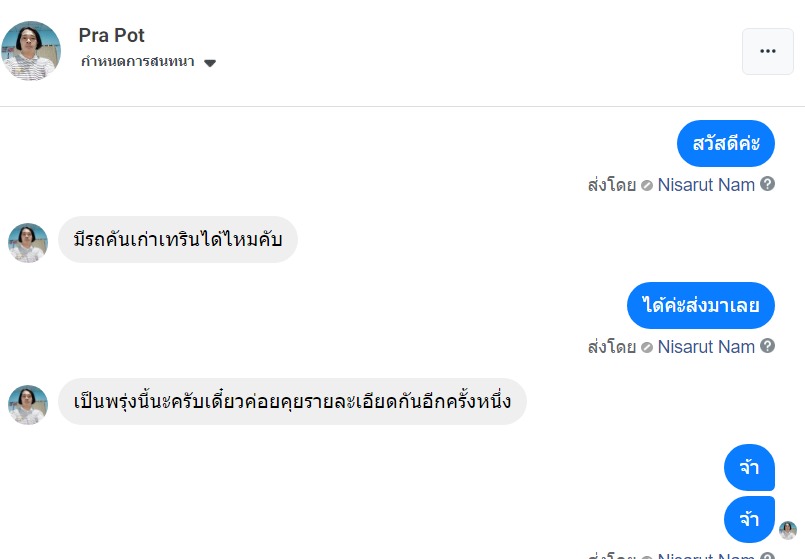Click help question mark below ได้ค่ะส่งมาเลย message
This screenshot has width=805, height=559.
pos(768,346)
